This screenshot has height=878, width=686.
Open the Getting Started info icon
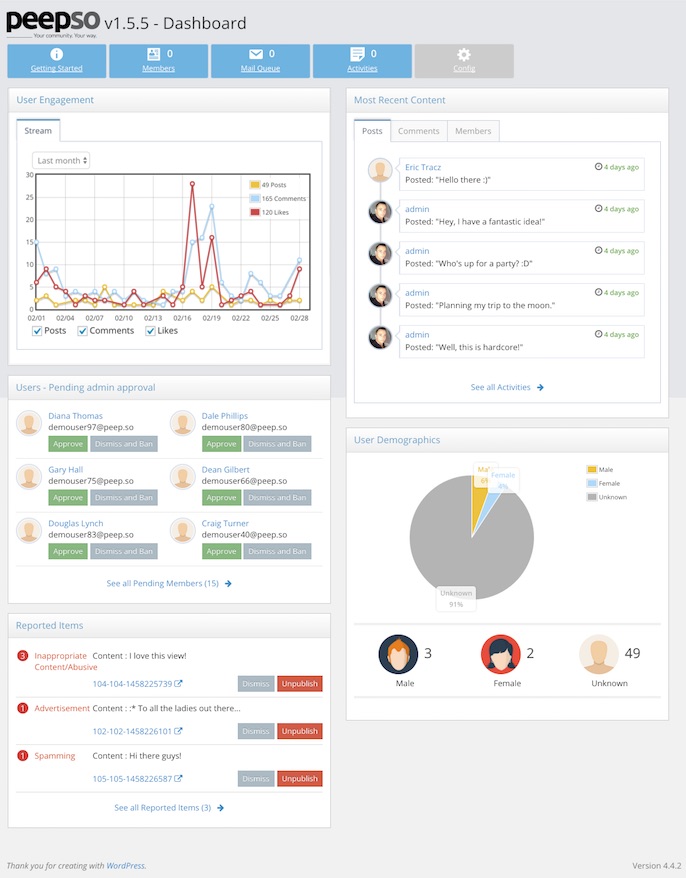click(x=57, y=54)
